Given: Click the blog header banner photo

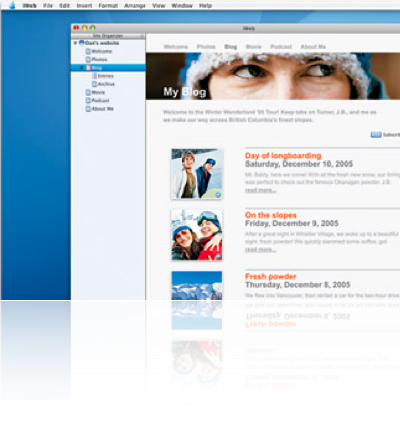Looking at the screenshot, I should point(273,76).
